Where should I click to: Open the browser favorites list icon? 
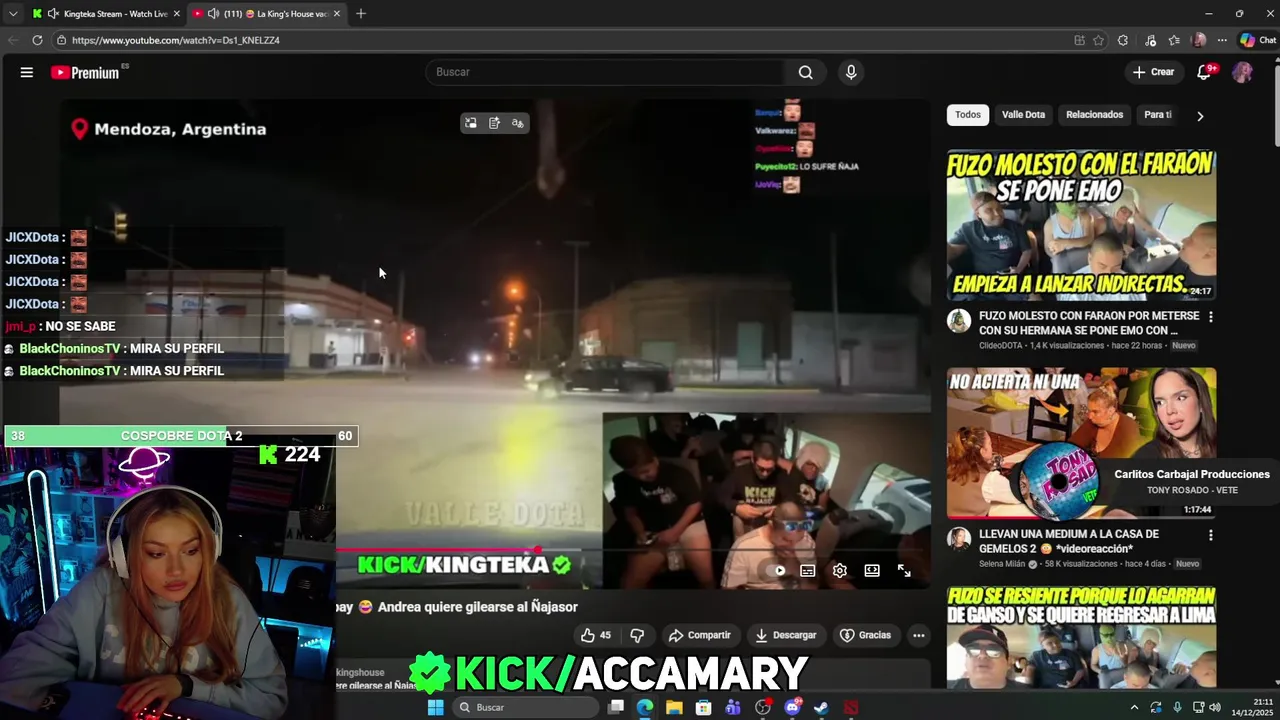coord(1174,40)
